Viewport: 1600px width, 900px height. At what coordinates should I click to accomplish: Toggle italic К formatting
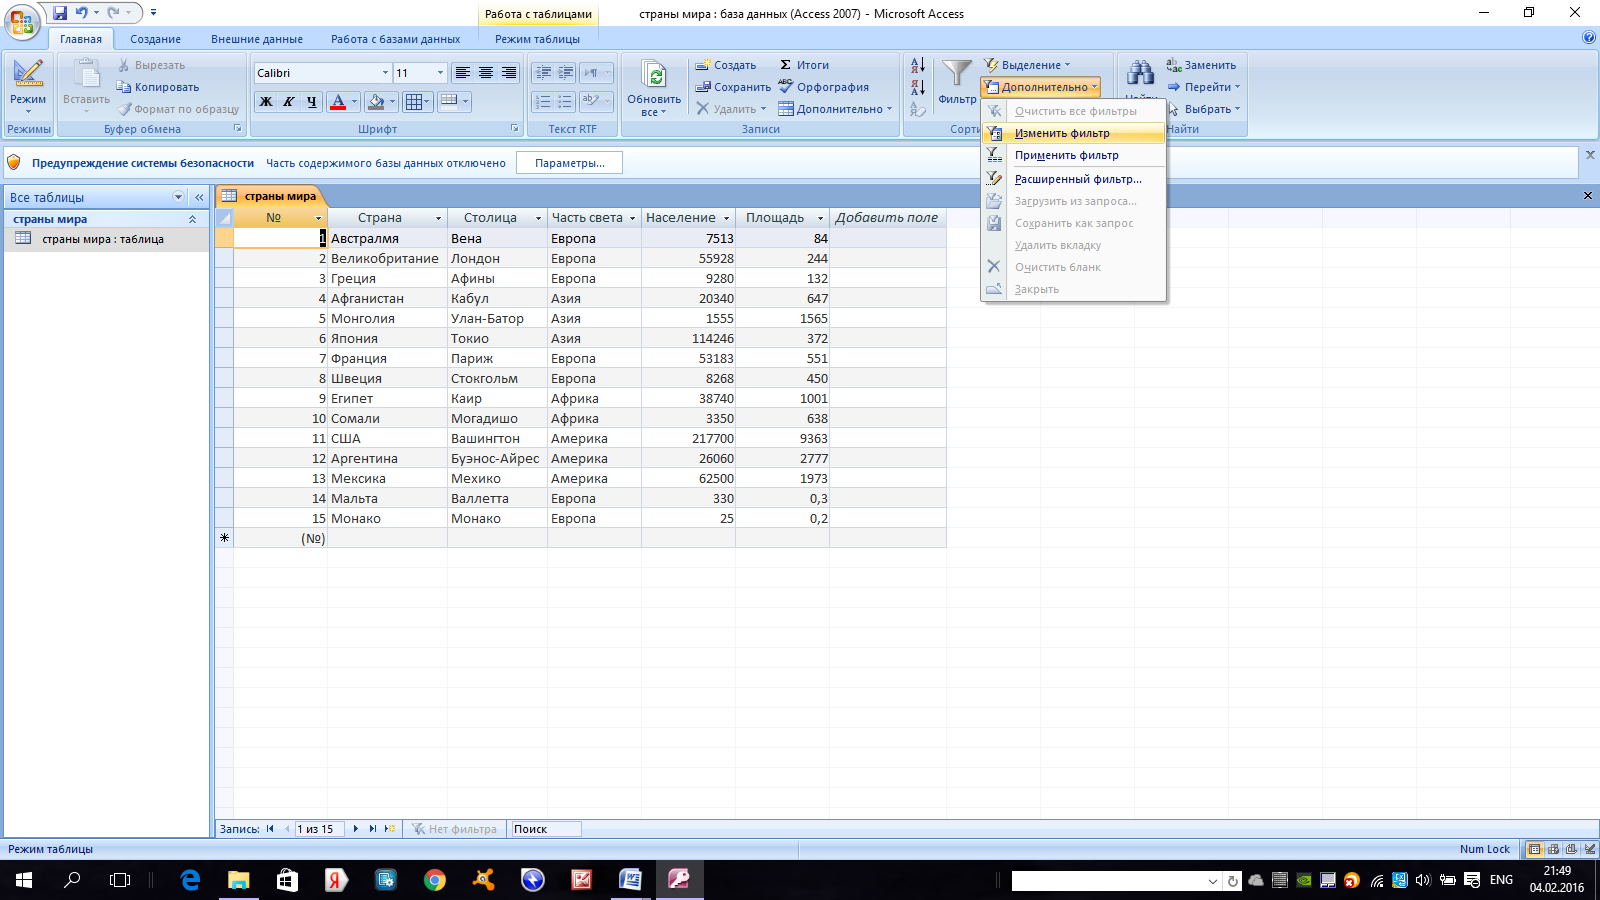[x=289, y=101]
